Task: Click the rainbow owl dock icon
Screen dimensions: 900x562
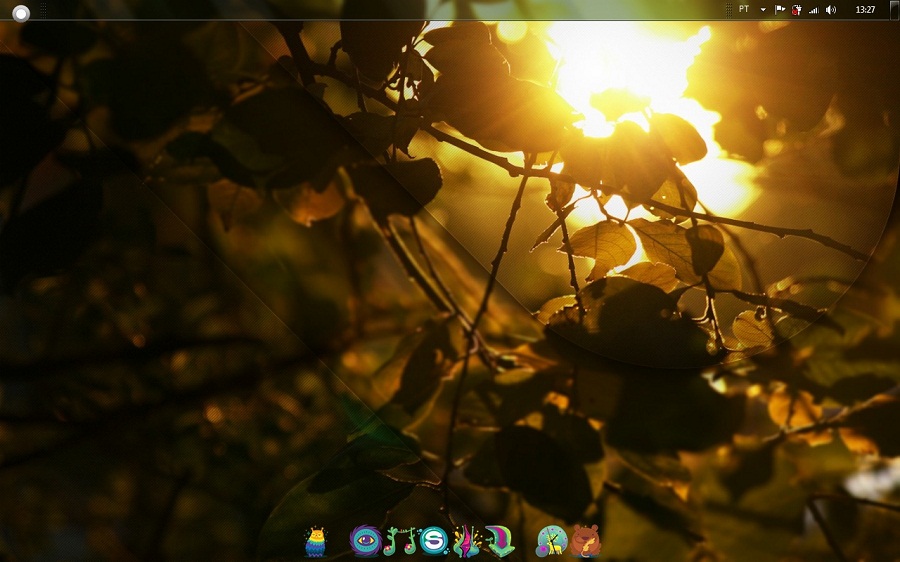Action: pyautogui.click(x=316, y=541)
